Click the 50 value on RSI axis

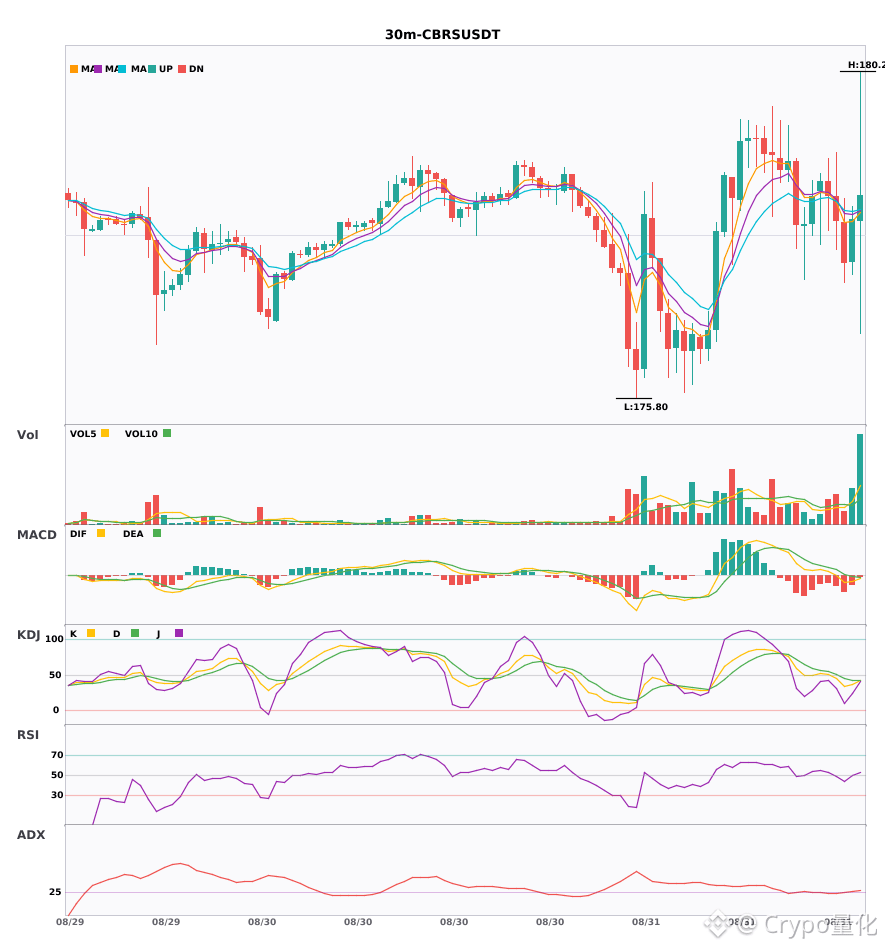[57, 775]
